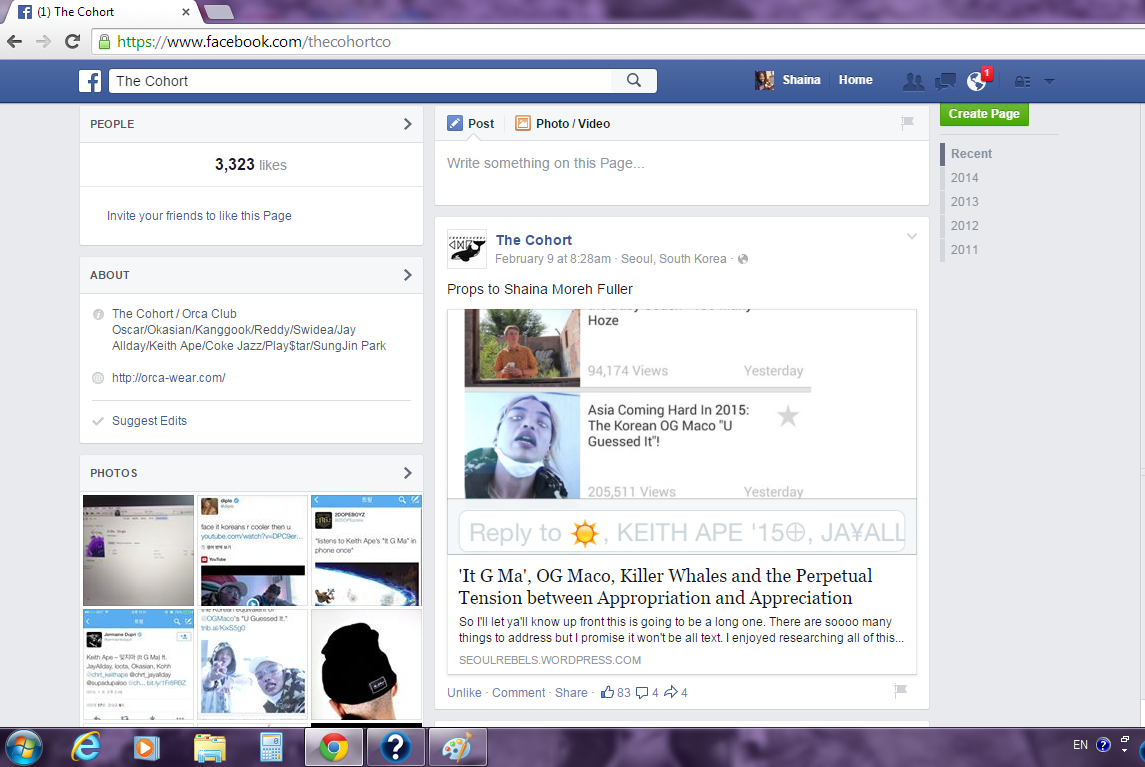Expand the About section chevron
The height and width of the screenshot is (767, 1145).
(x=407, y=275)
